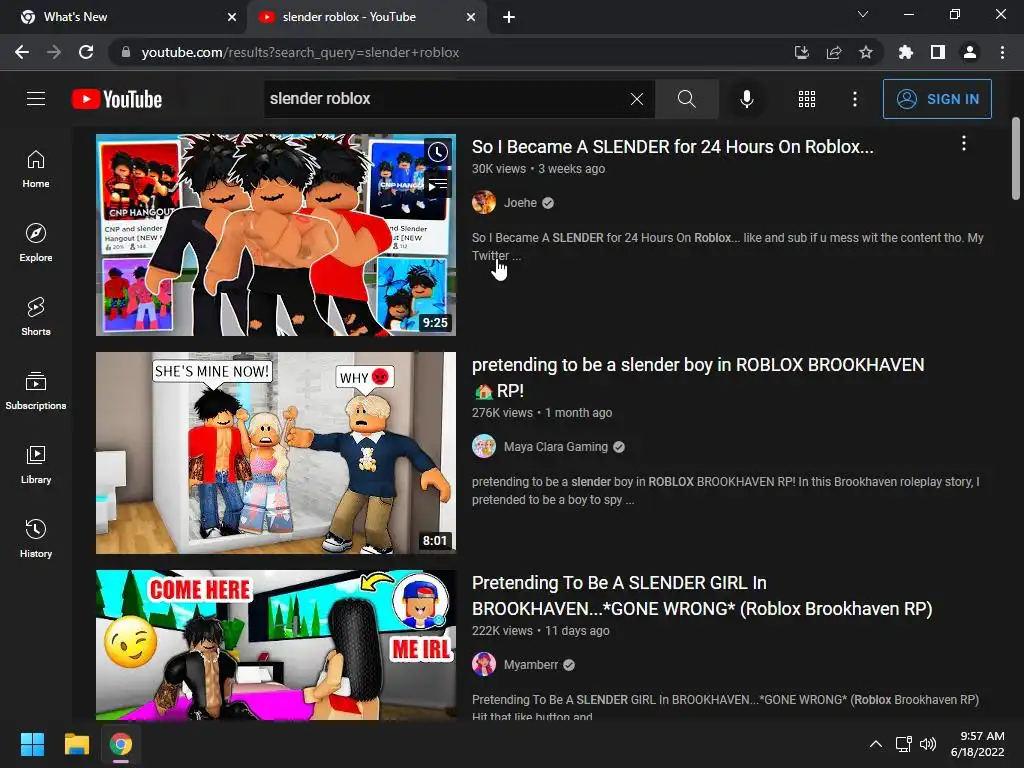Open 'So I Became A SLENDER for 24 Hours' title
The height and width of the screenshot is (768, 1024).
tap(673, 146)
